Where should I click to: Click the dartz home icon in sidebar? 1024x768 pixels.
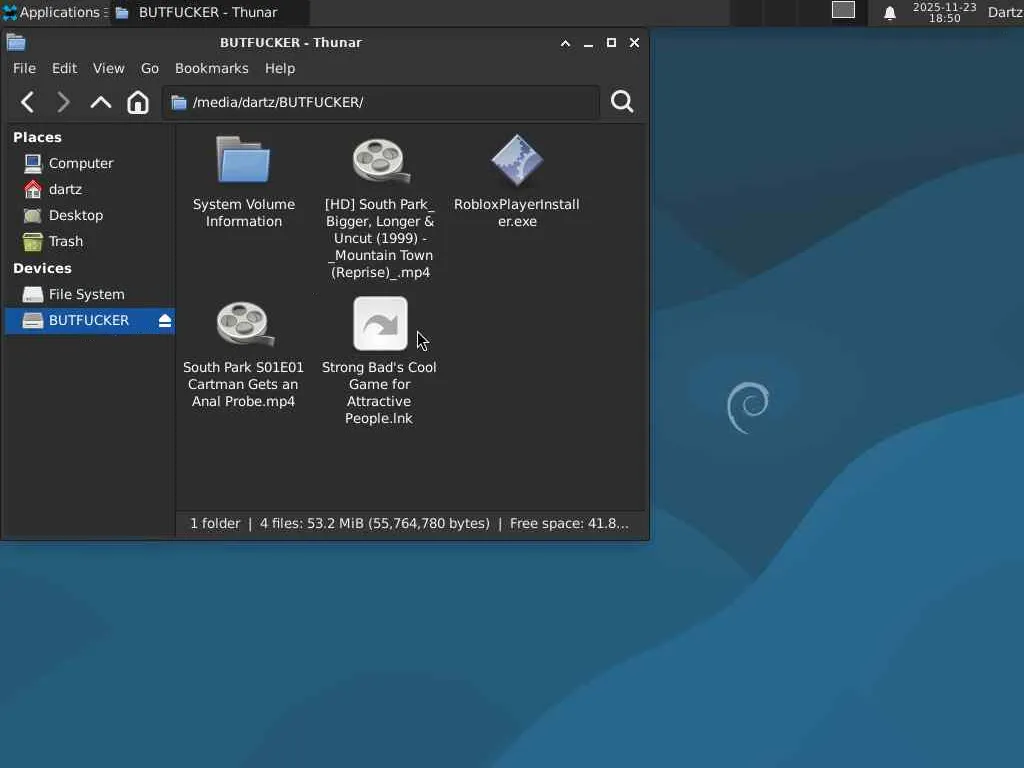(x=33, y=189)
